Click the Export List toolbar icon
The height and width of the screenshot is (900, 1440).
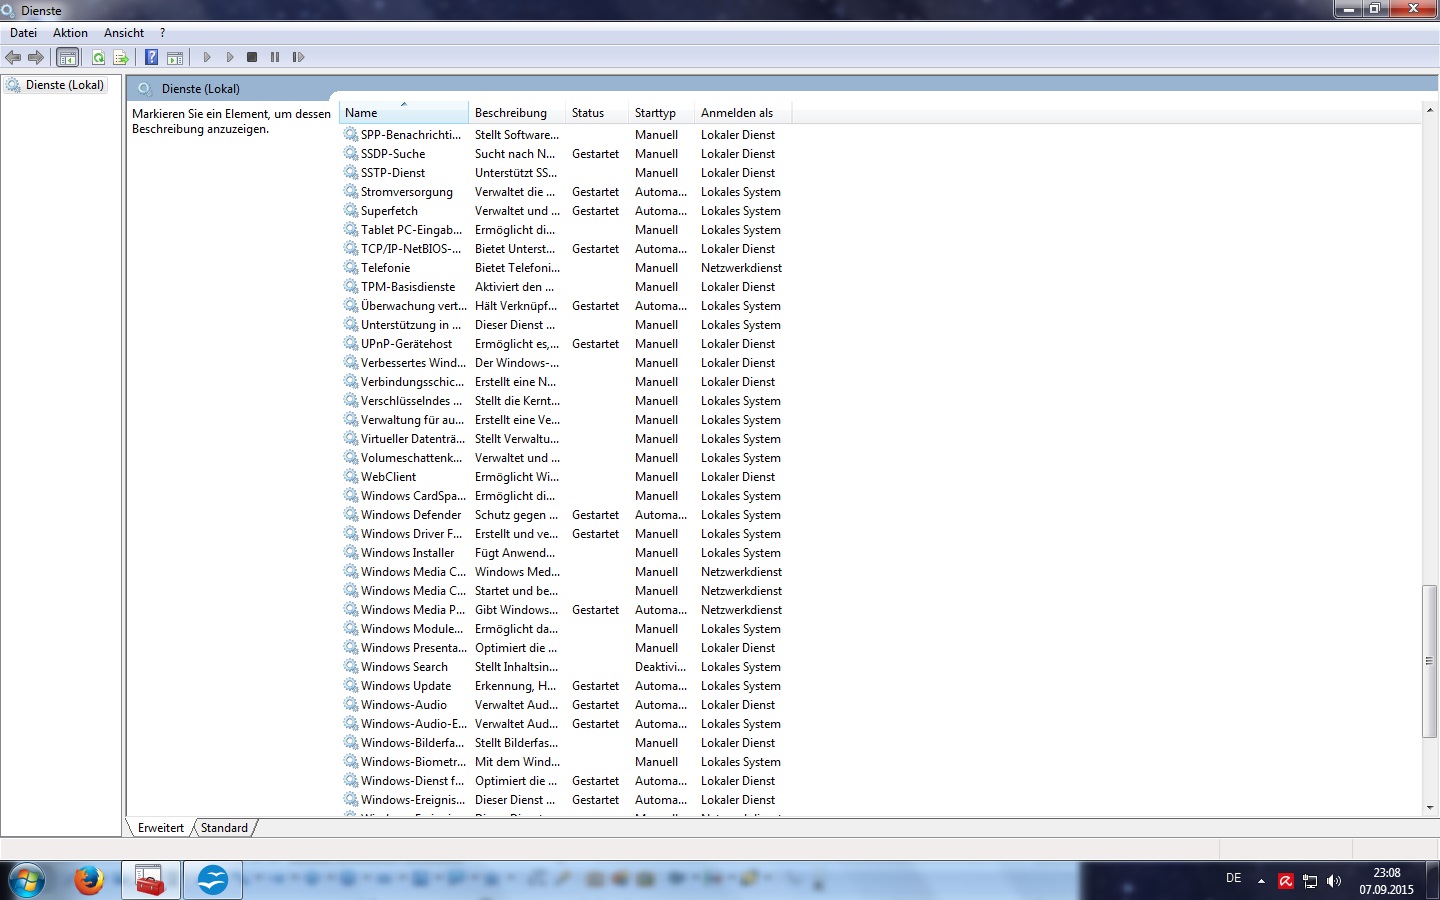(x=121, y=57)
